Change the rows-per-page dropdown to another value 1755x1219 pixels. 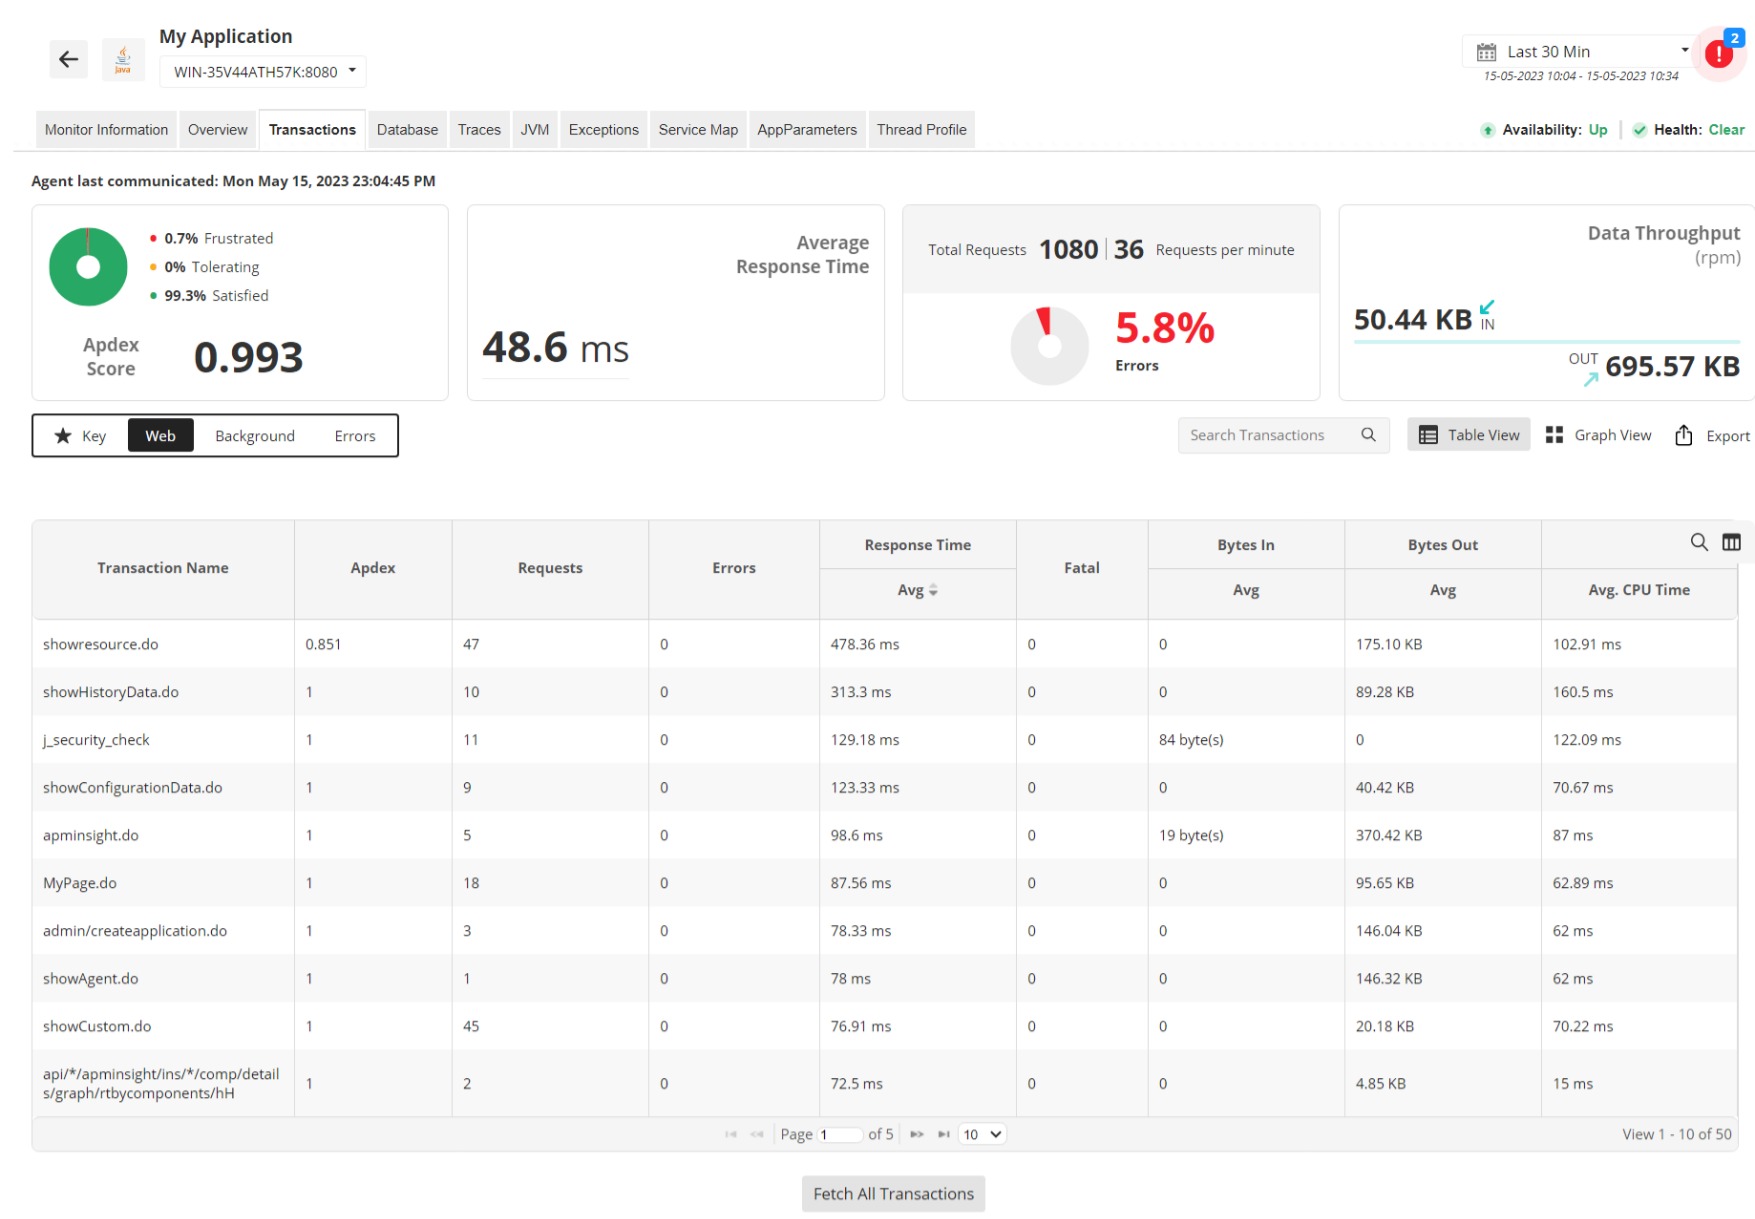pos(981,1134)
